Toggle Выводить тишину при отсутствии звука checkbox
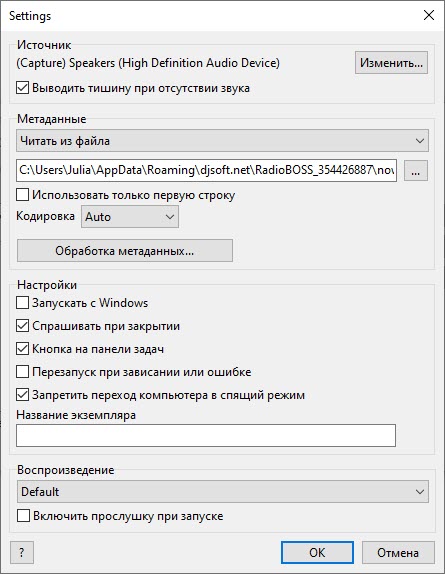This screenshot has width=445, height=574. tap(22, 88)
